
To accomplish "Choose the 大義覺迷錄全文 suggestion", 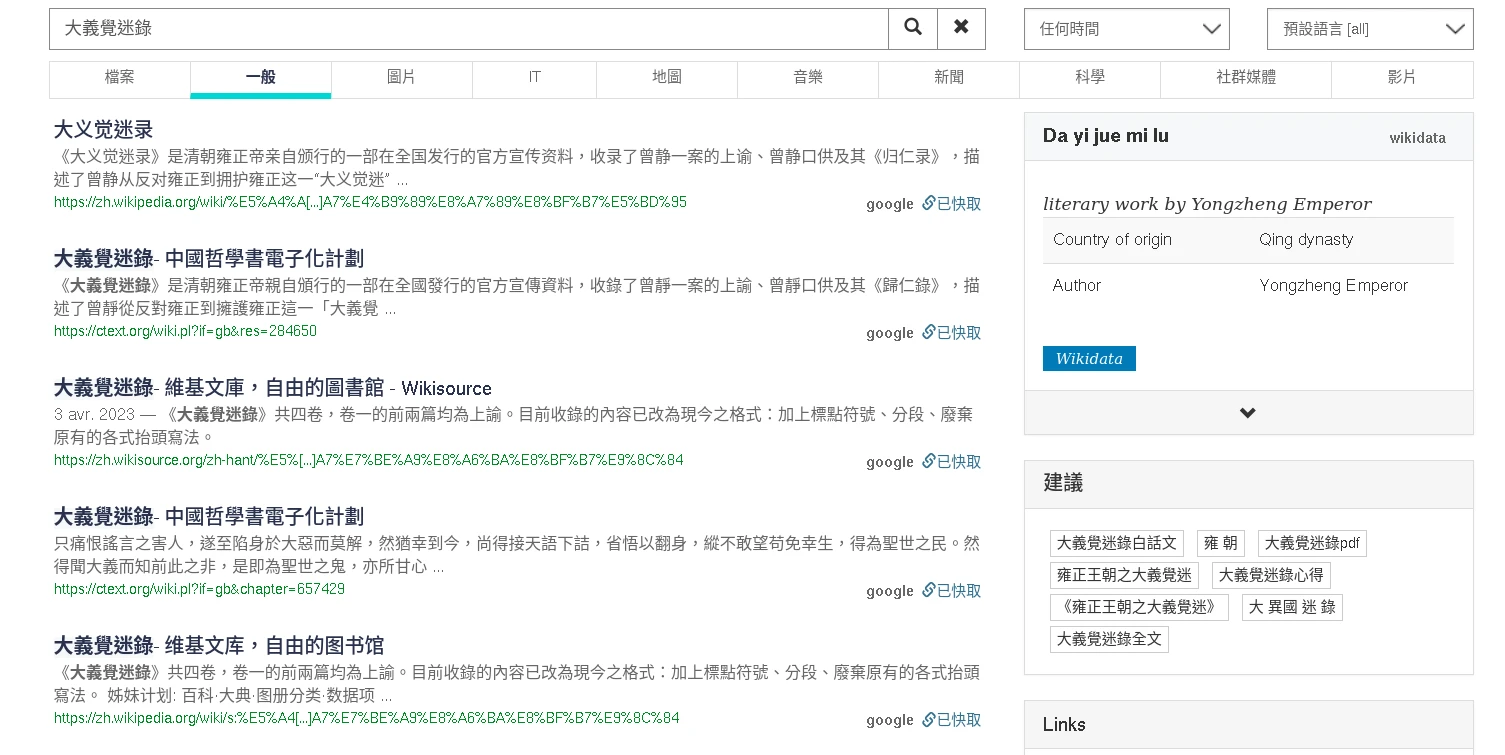I will (1109, 639).
